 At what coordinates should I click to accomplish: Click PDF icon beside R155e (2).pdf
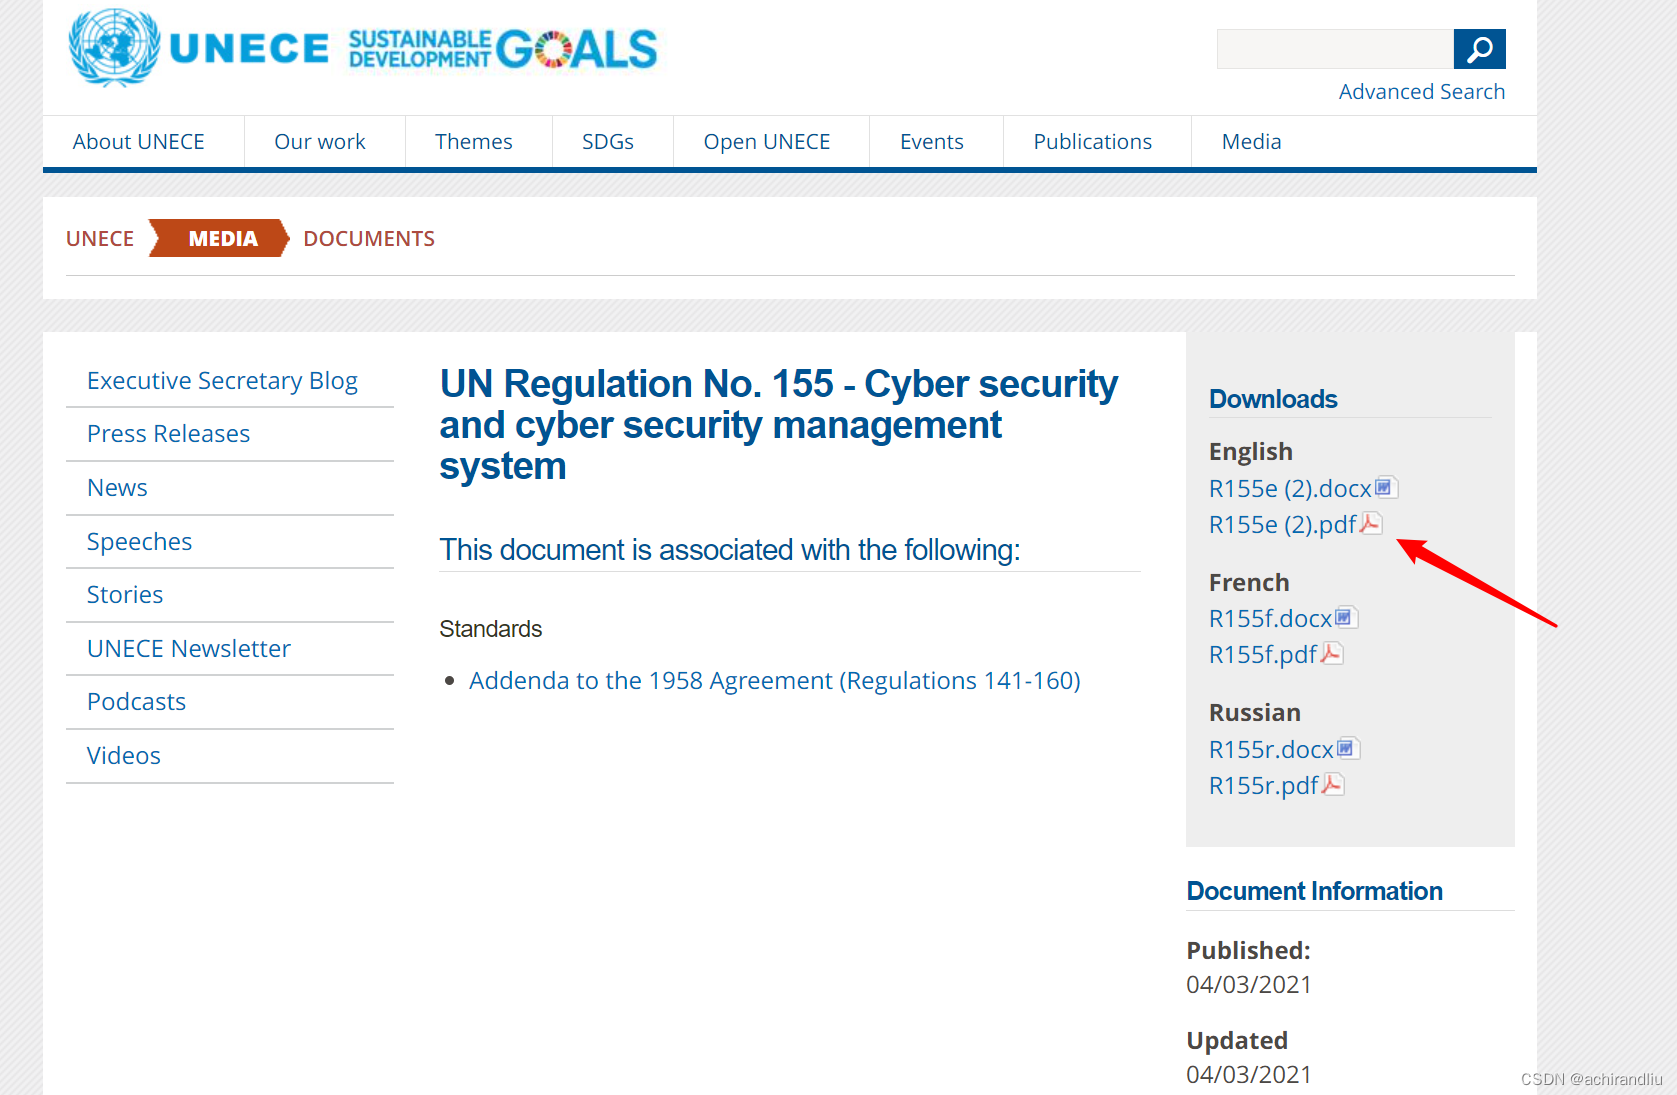coord(1371,523)
